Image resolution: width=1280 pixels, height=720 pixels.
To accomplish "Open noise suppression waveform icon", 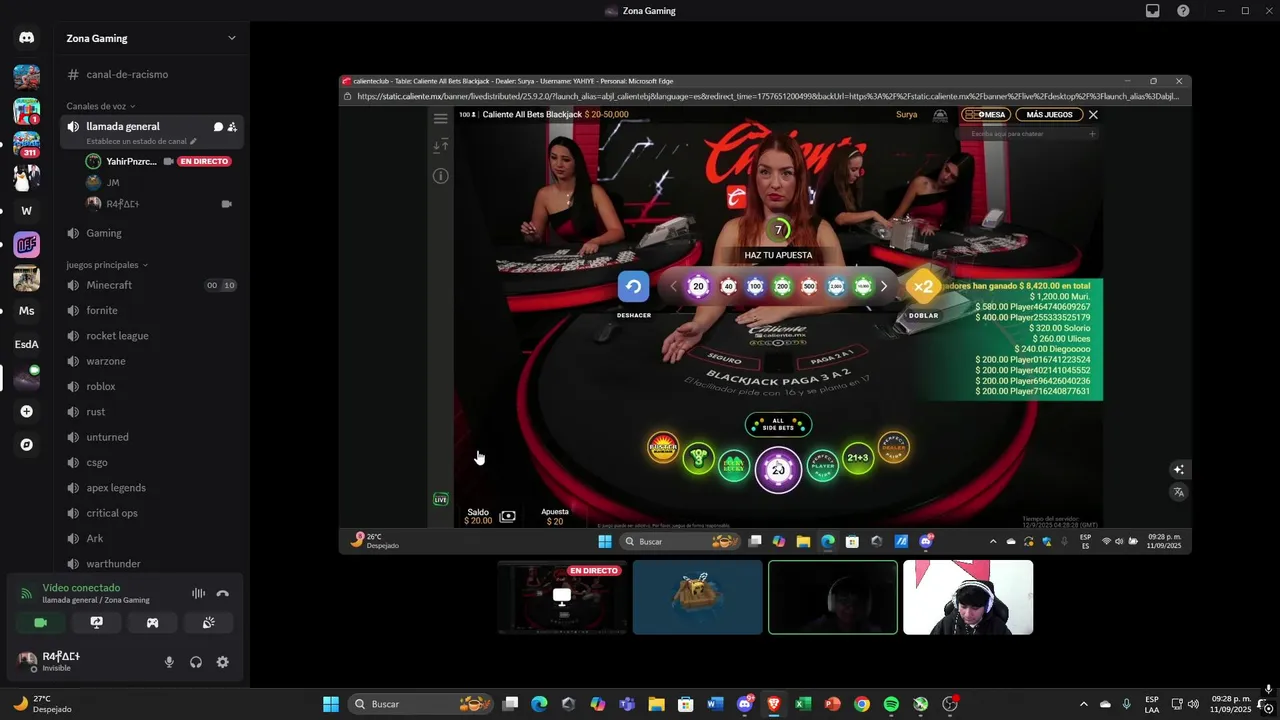I will click(x=198, y=594).
